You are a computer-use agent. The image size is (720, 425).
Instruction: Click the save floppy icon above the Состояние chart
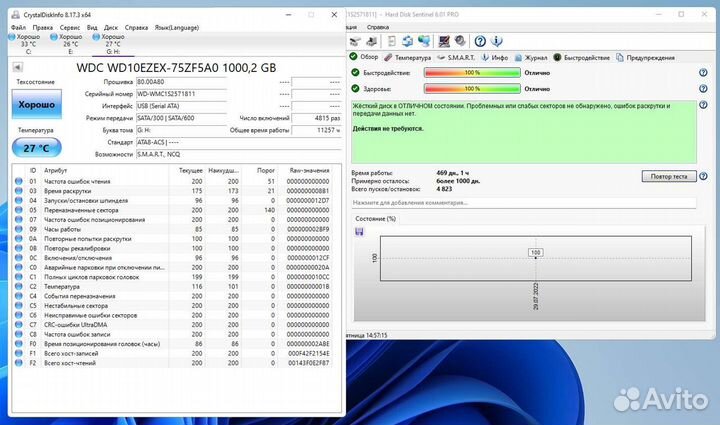point(359,232)
